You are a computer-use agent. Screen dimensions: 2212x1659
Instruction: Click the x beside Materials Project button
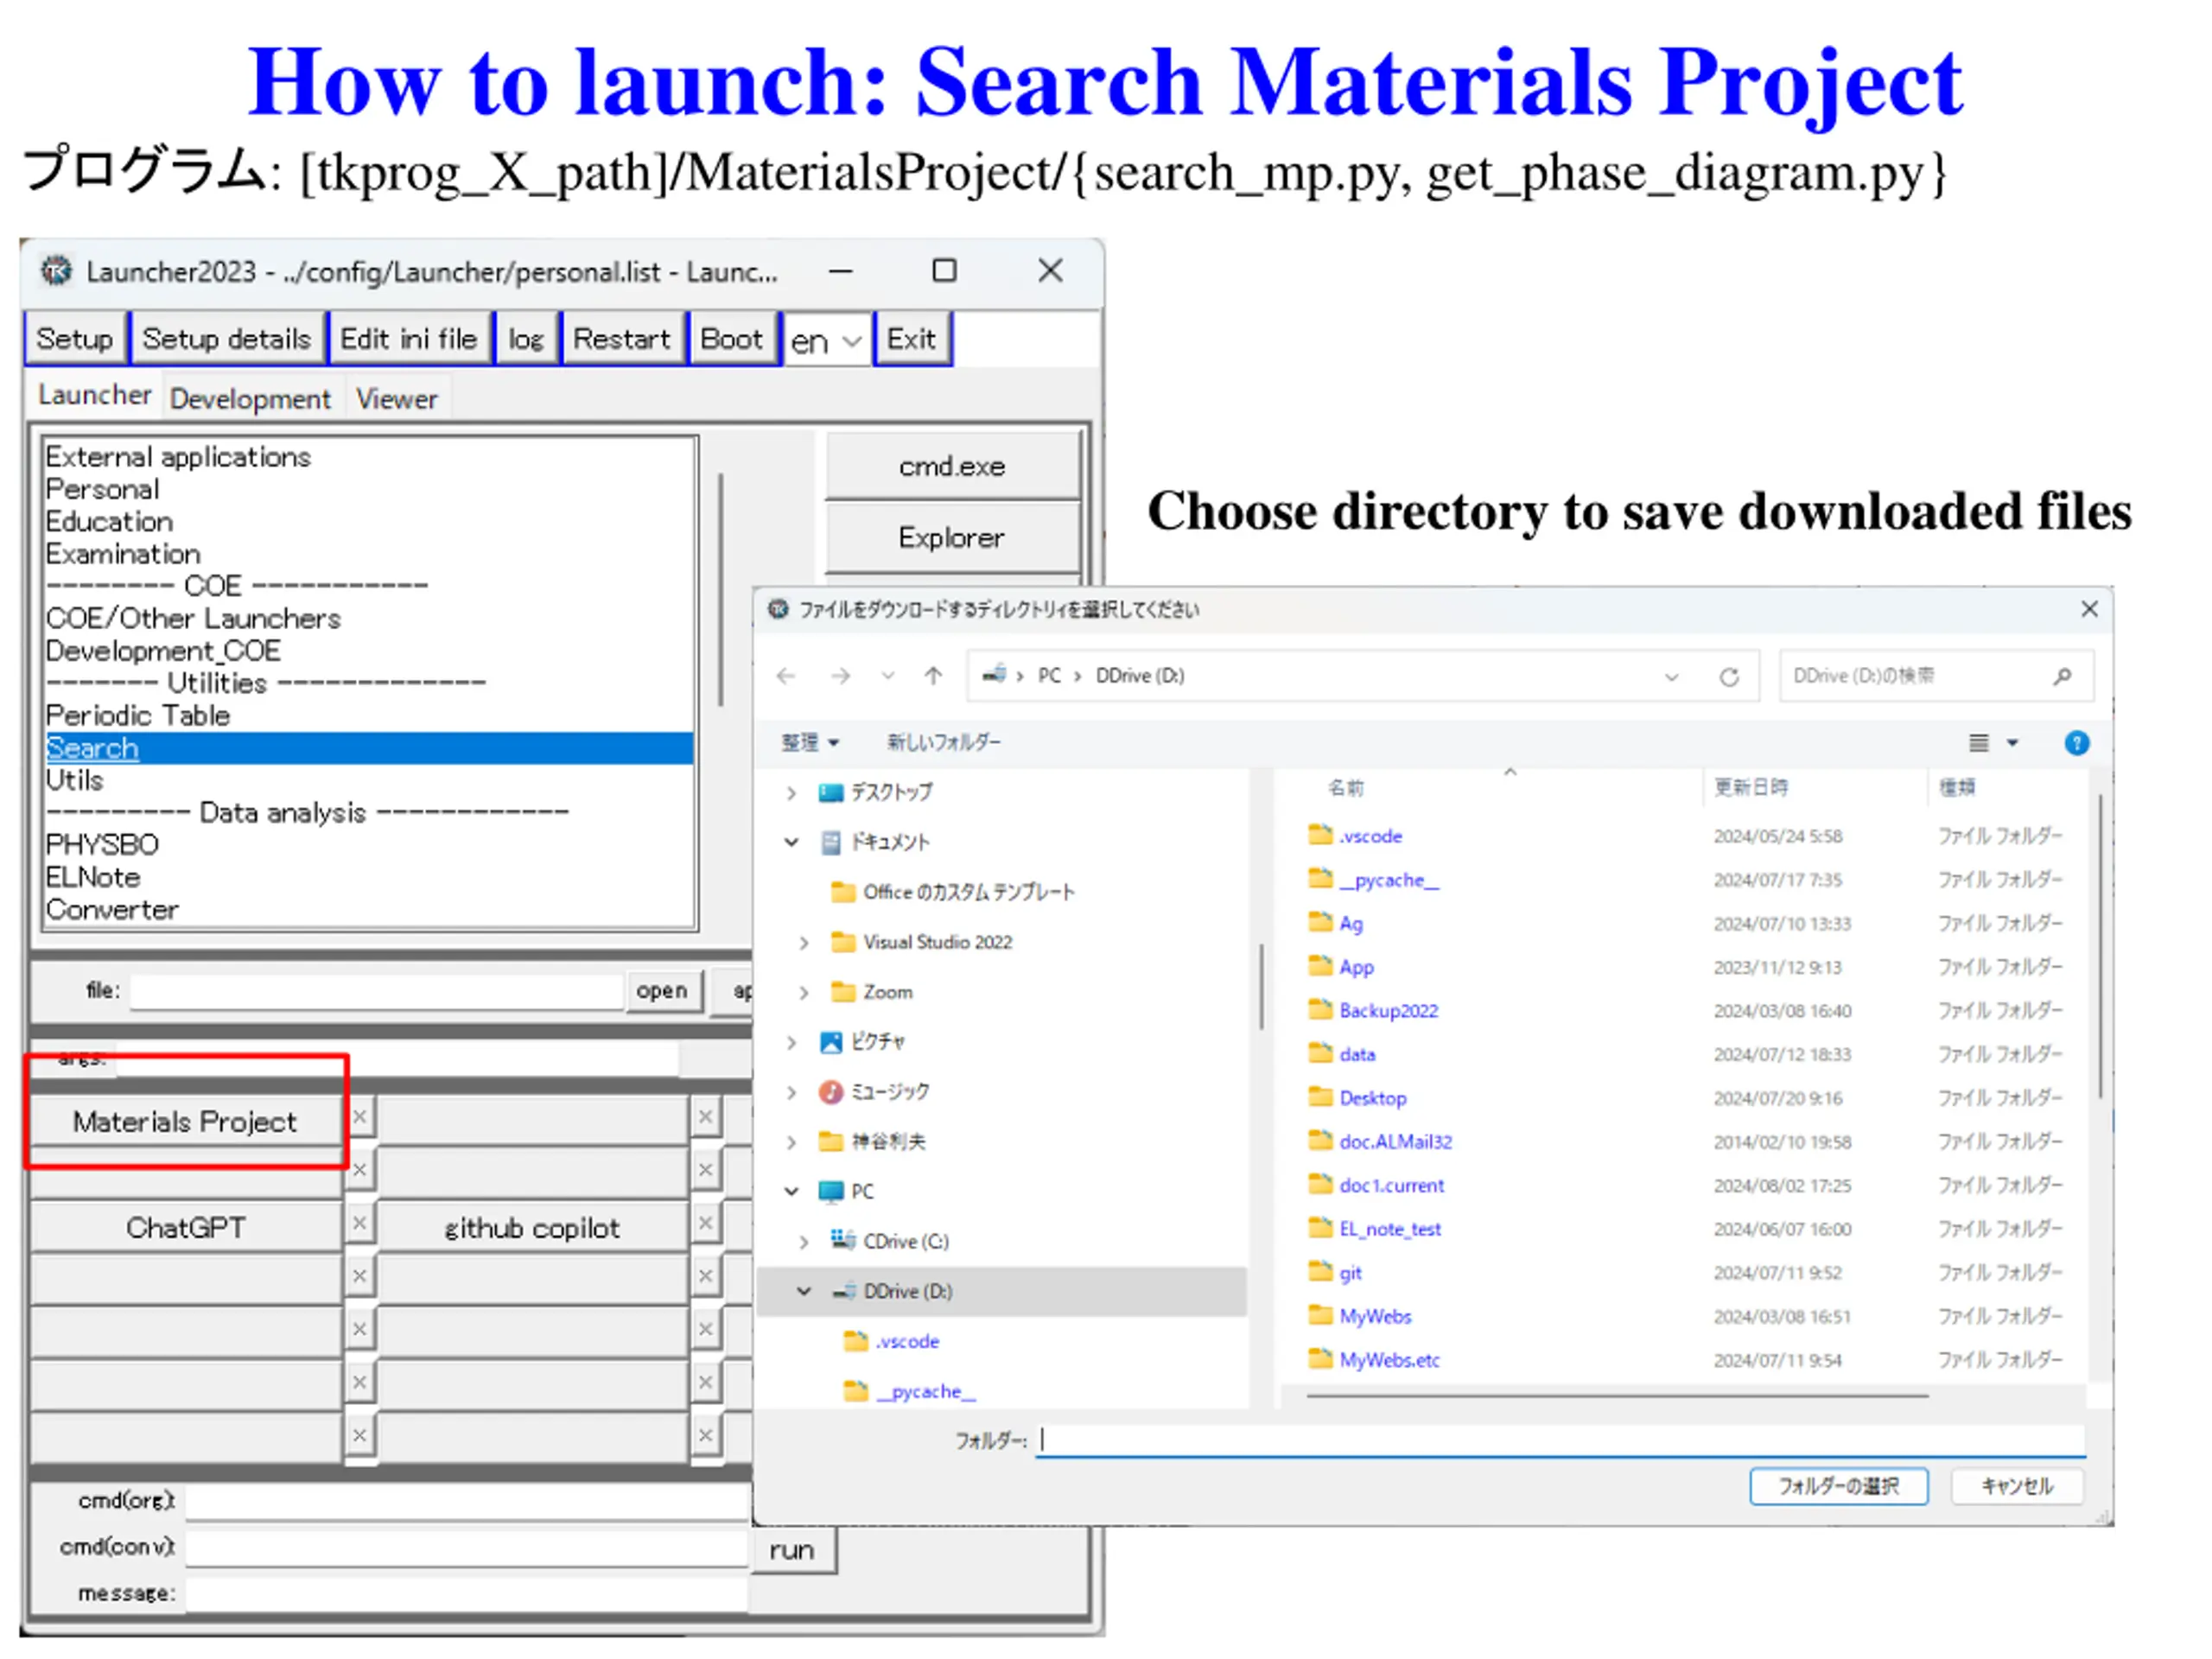click(360, 1117)
